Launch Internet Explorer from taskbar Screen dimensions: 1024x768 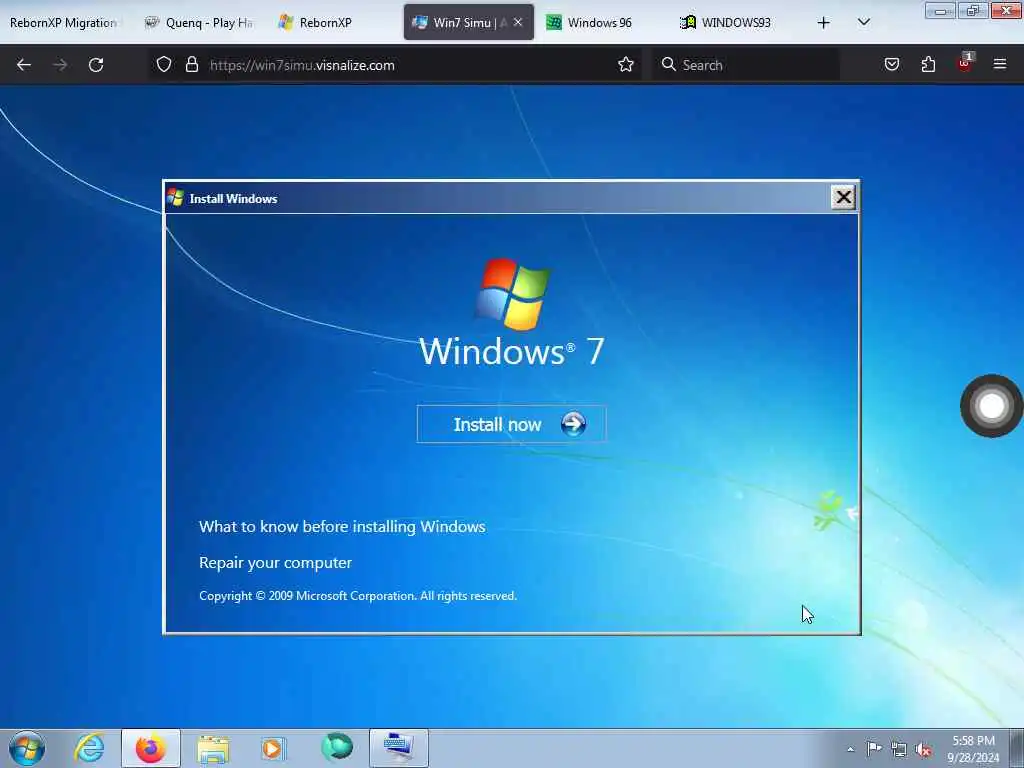point(89,748)
